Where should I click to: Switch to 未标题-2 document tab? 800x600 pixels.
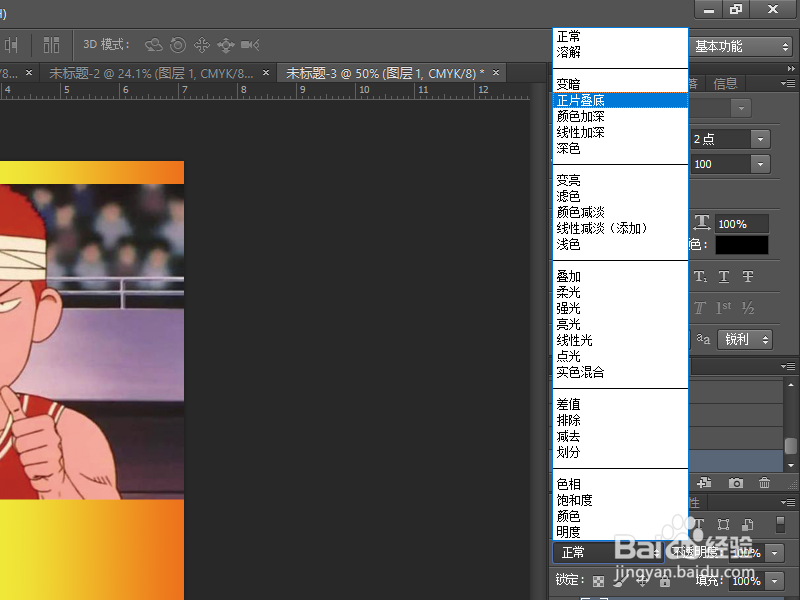coord(151,73)
